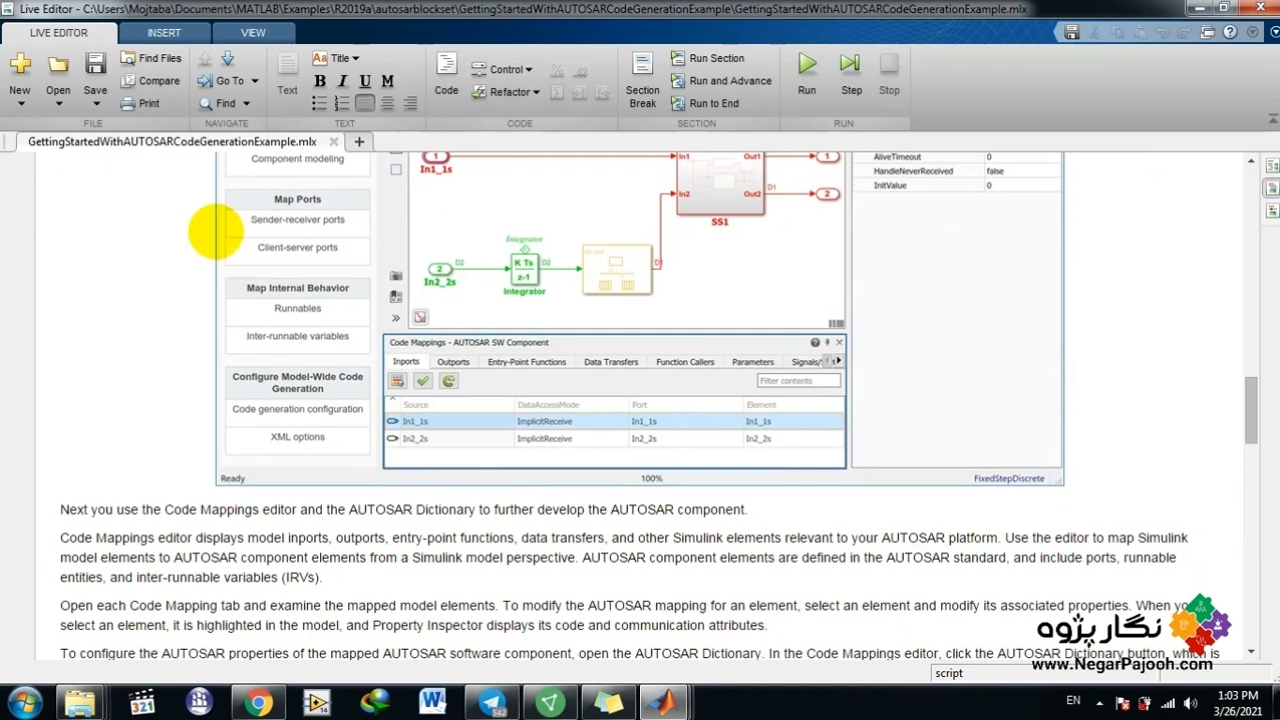The width and height of the screenshot is (1280, 720).
Task: Open the Title text style dropdown
Action: tap(336, 58)
